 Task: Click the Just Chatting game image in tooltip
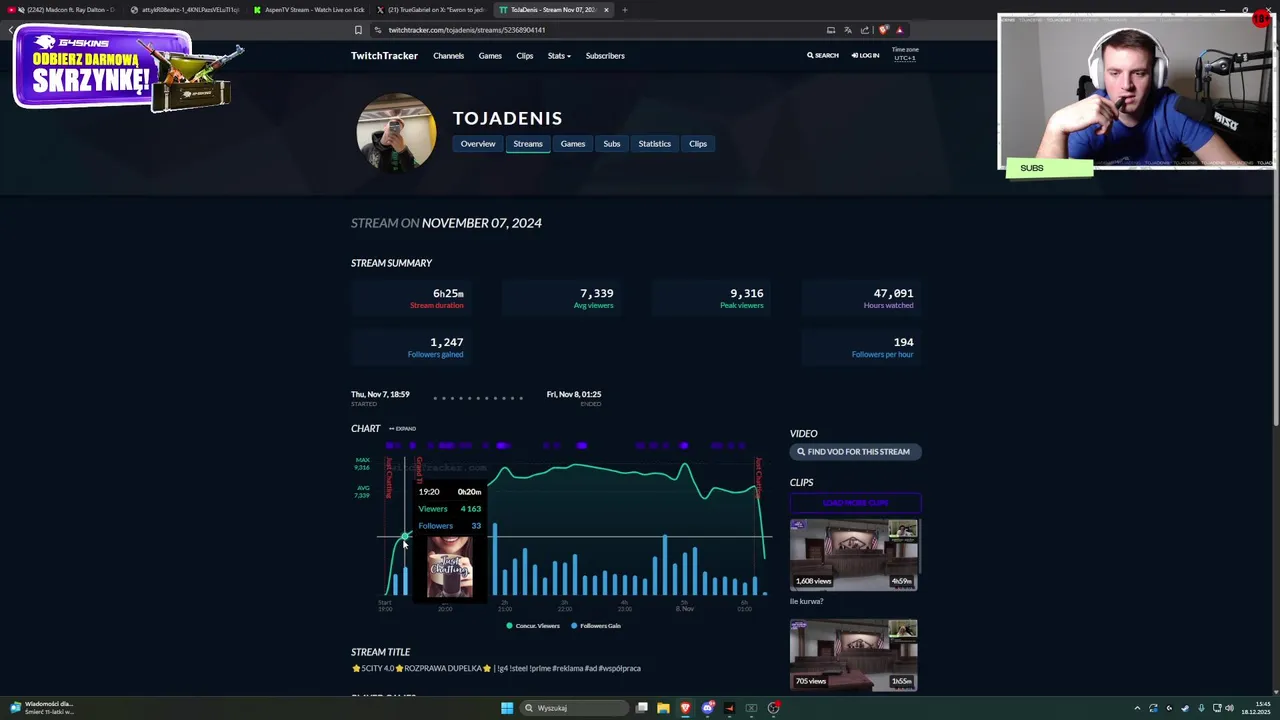pos(449,567)
